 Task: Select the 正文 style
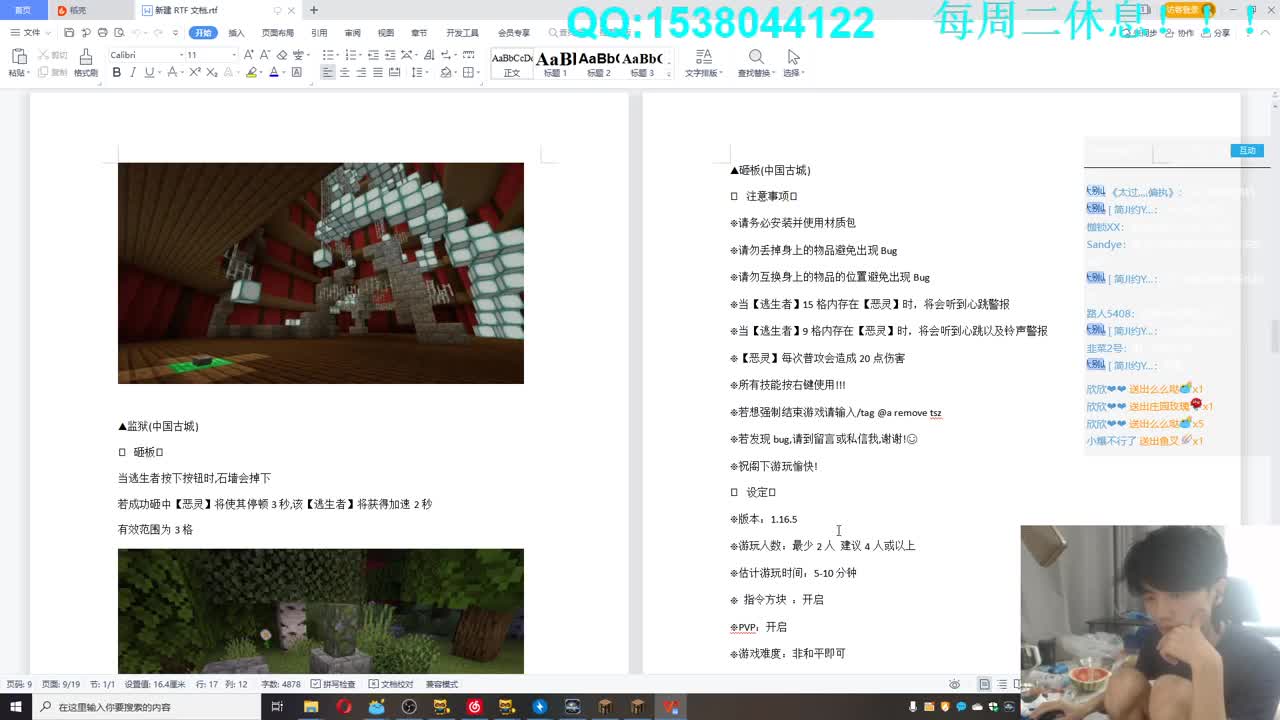512,64
